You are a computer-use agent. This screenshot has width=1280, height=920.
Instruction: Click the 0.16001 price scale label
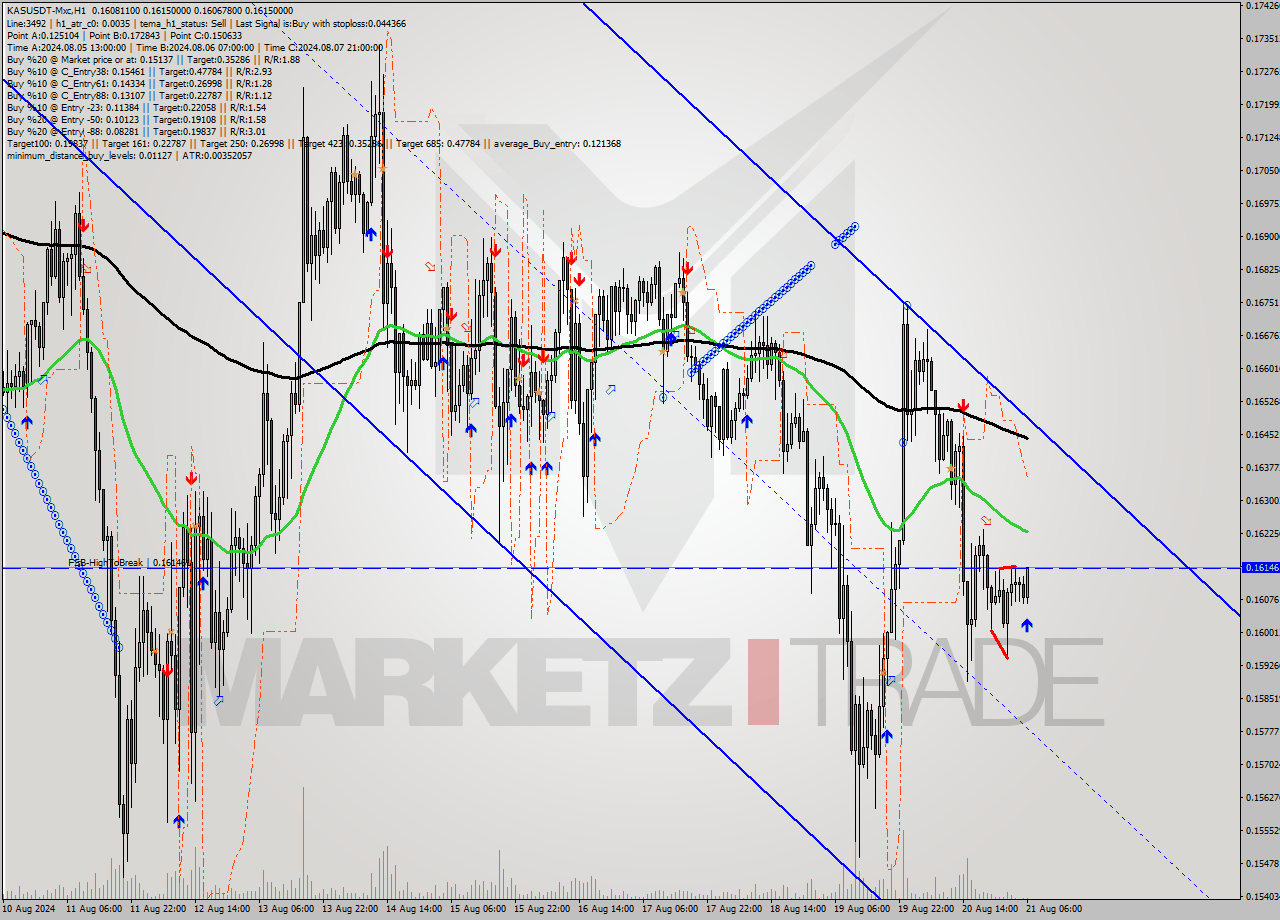click(x=1262, y=632)
